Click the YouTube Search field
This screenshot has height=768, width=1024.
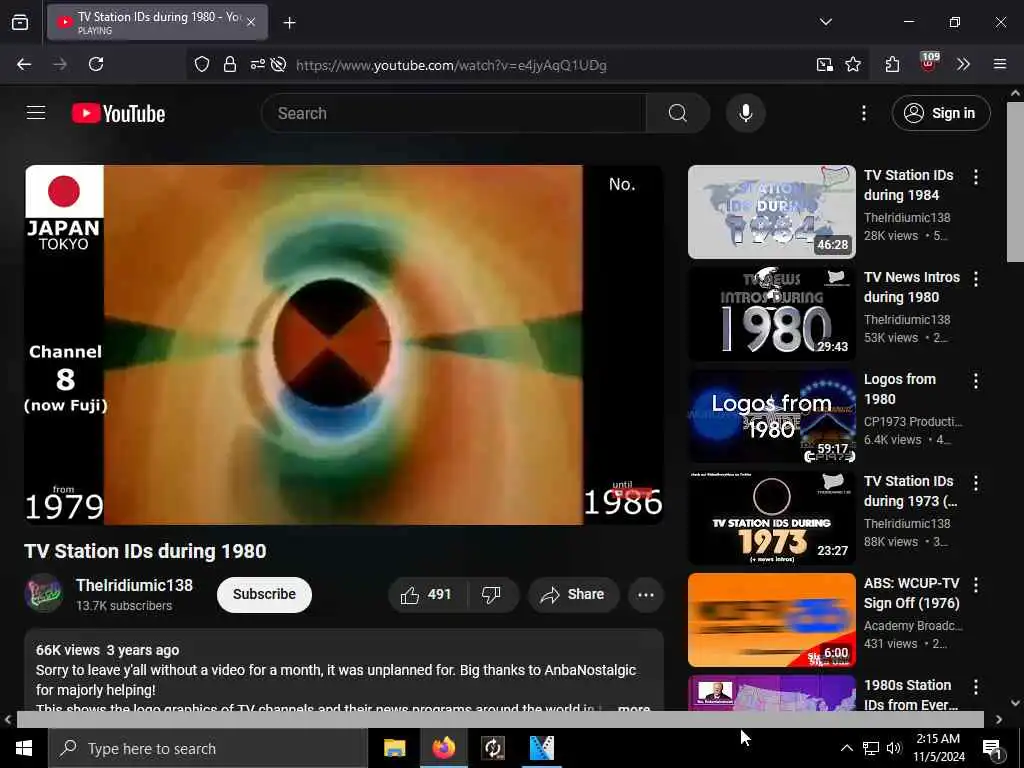453,113
